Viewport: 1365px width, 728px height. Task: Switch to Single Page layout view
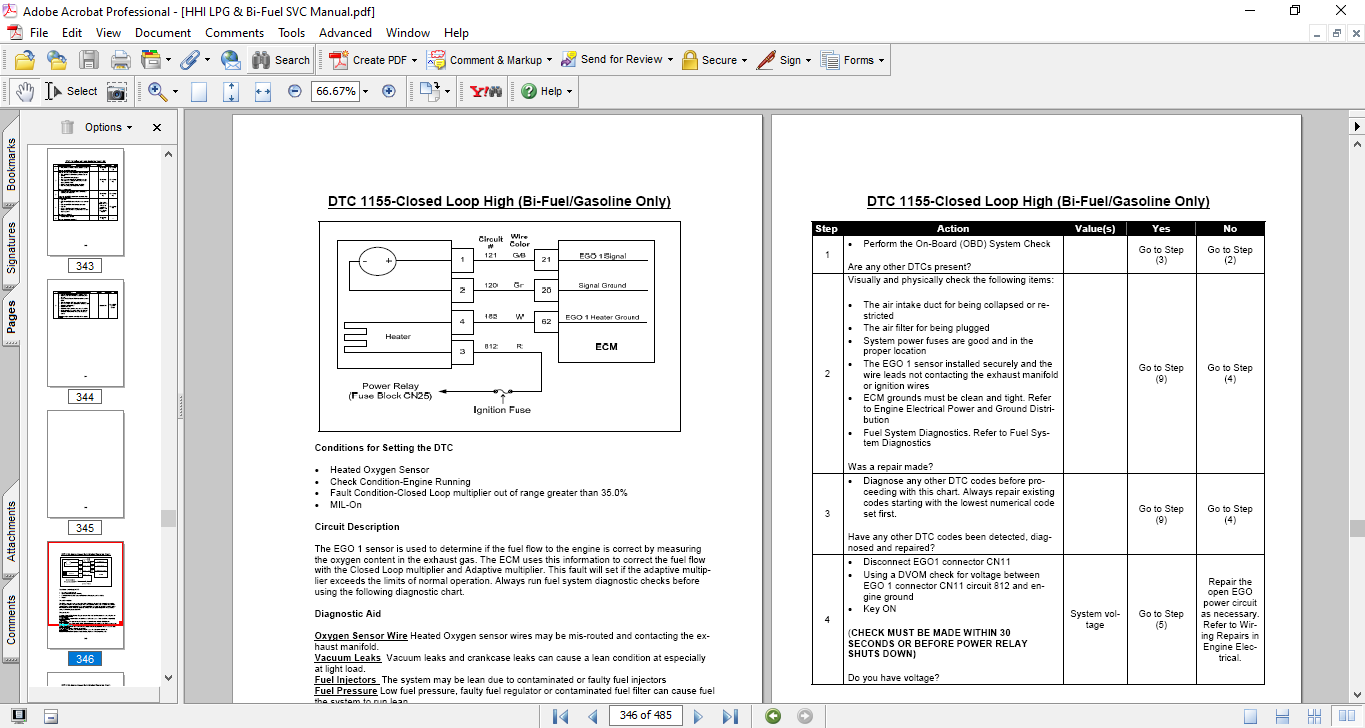(x=1250, y=716)
